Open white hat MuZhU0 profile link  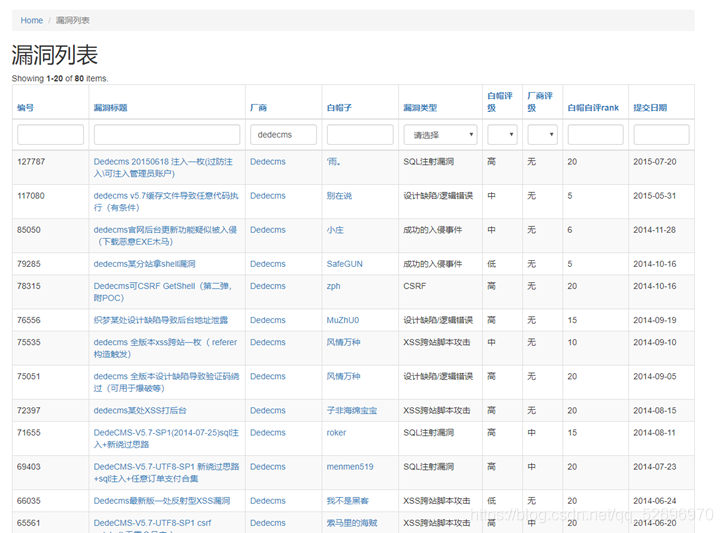click(x=343, y=320)
